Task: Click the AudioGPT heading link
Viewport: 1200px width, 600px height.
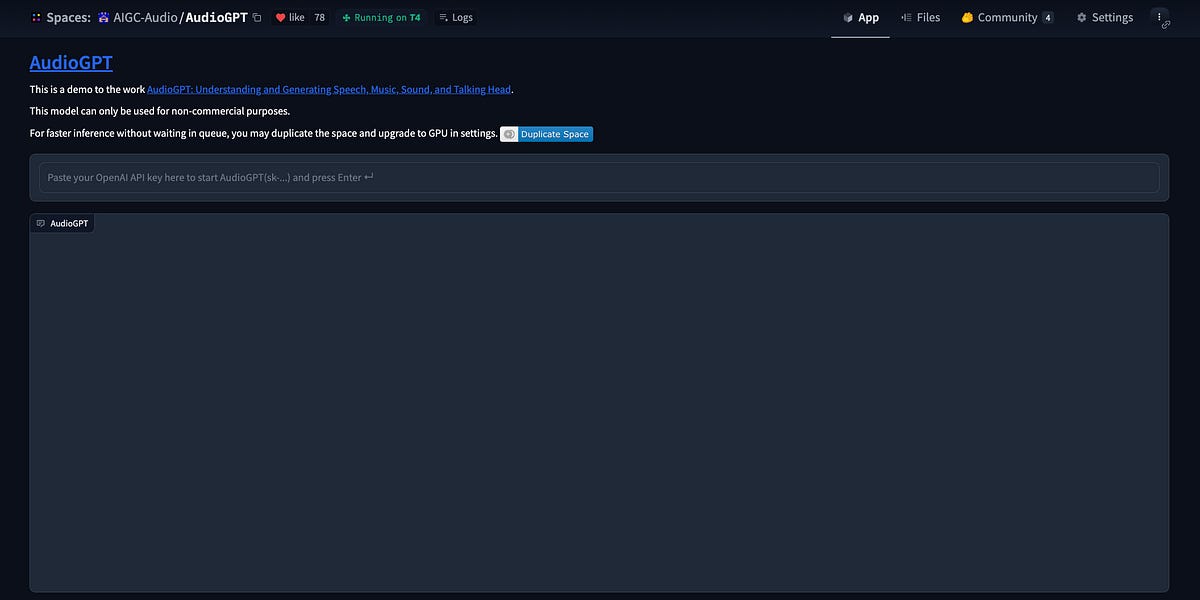Action: click(70, 62)
